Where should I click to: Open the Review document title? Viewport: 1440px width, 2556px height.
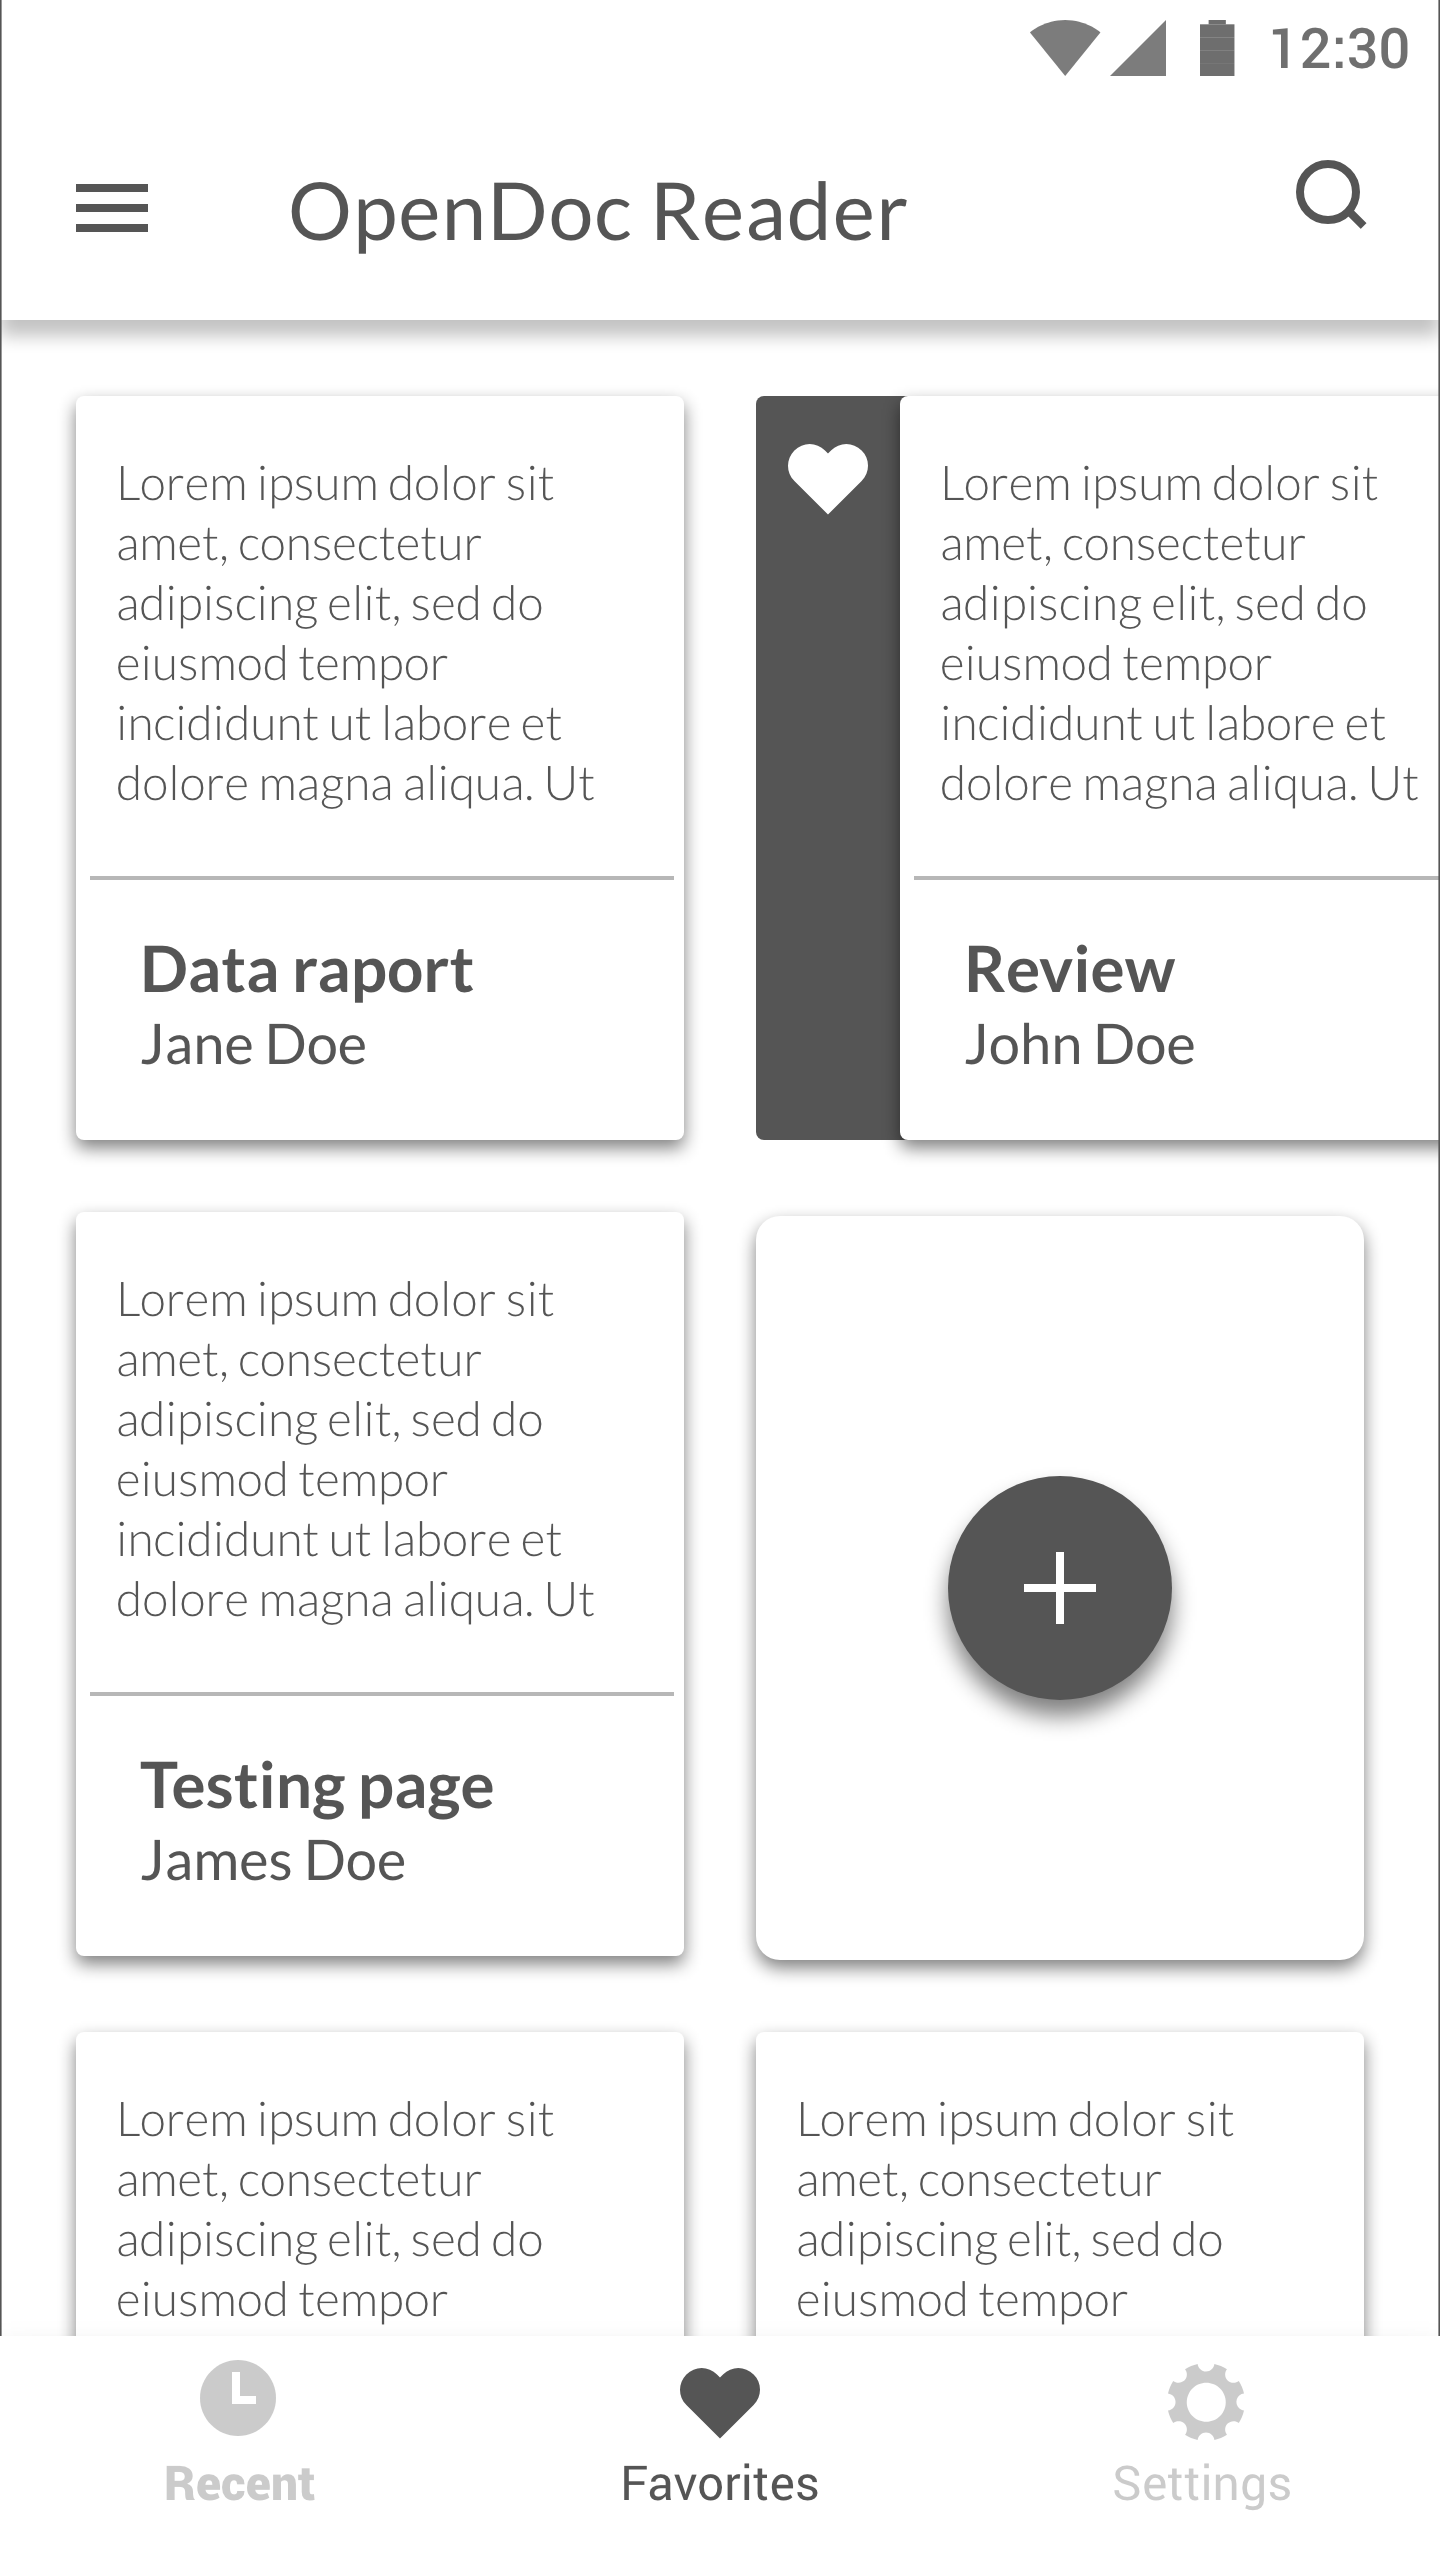tap(1069, 969)
